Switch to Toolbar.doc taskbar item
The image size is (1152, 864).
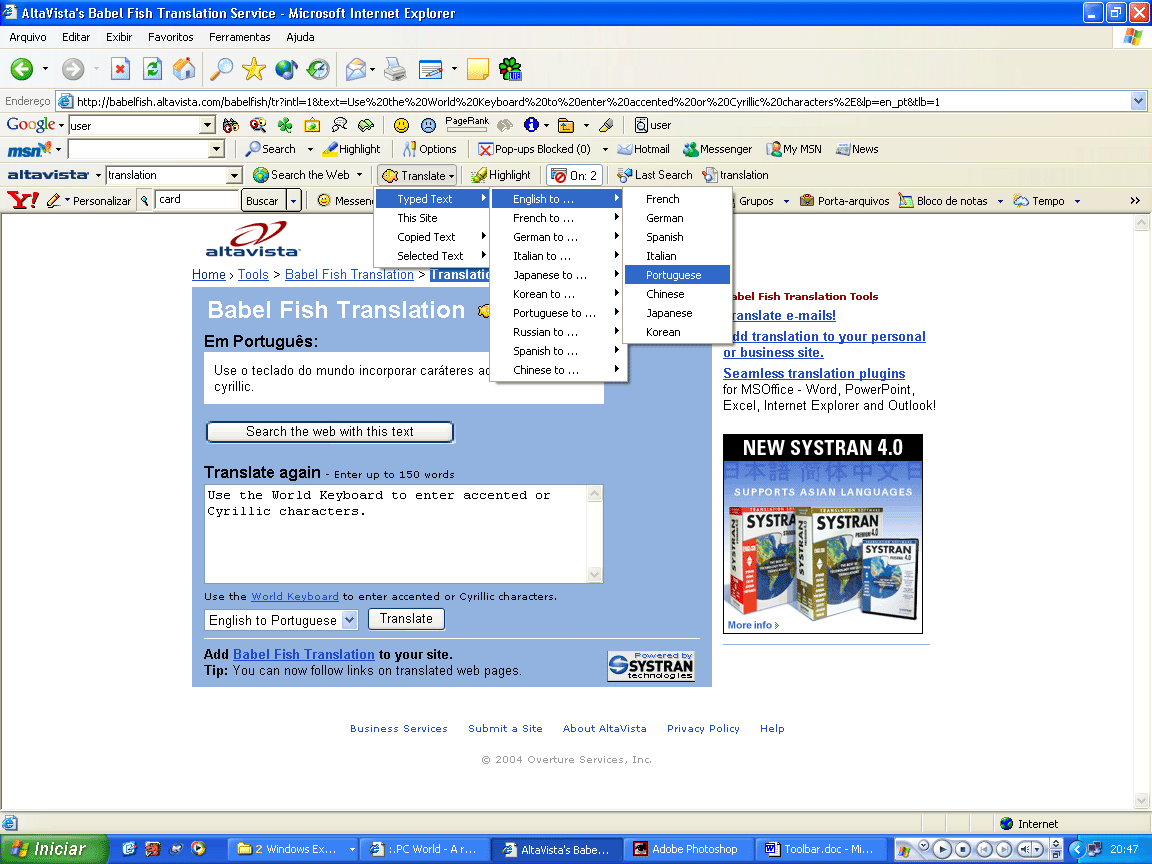click(x=821, y=849)
